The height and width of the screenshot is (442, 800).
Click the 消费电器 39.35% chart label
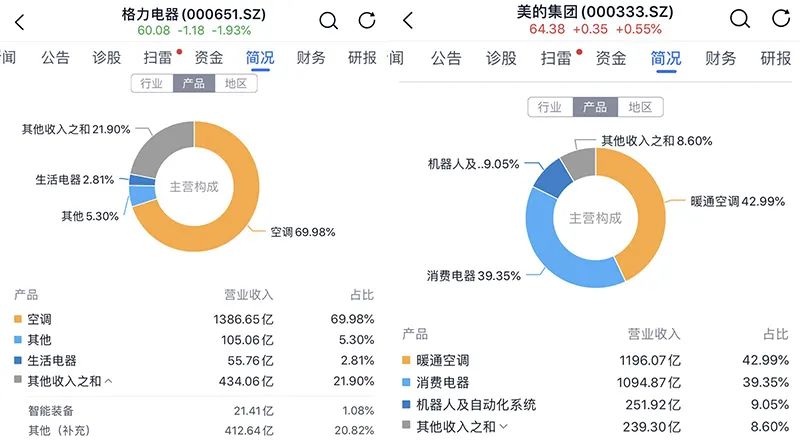coord(473,276)
